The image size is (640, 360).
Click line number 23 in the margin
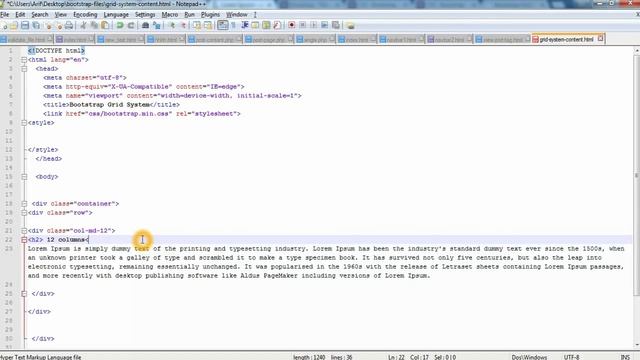pos(9,249)
